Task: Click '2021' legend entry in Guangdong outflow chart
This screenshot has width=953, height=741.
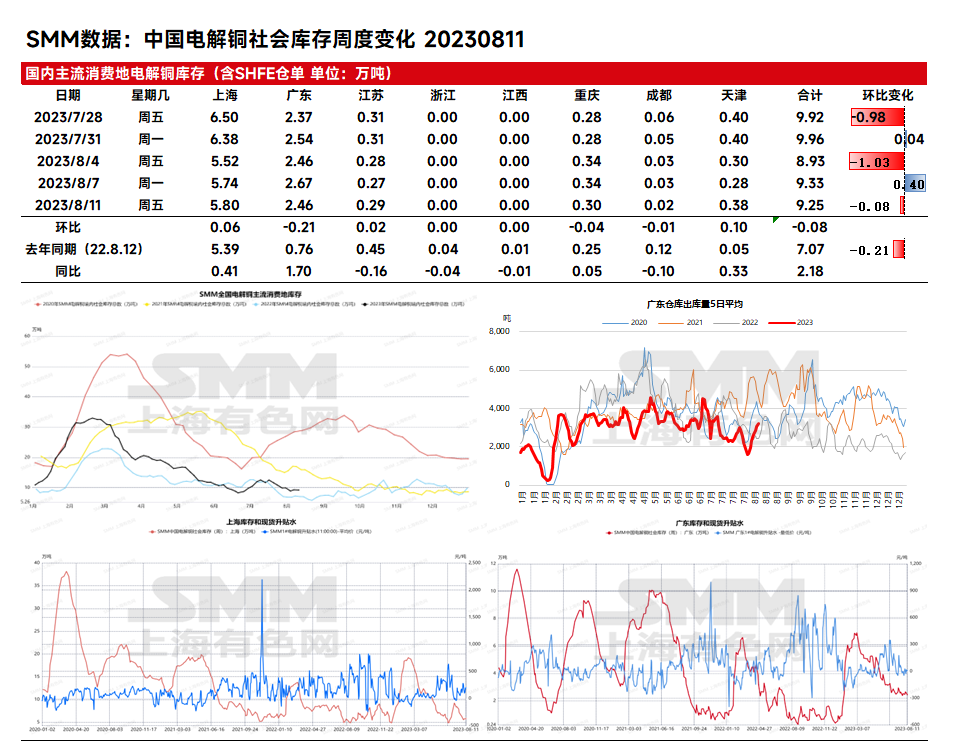Action: coord(681,322)
